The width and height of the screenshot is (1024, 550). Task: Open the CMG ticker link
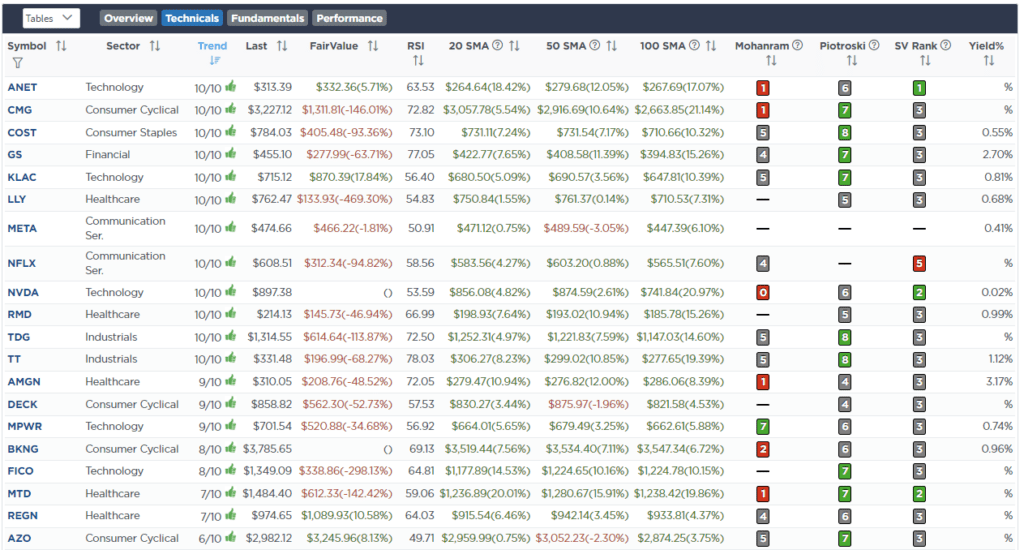20,110
